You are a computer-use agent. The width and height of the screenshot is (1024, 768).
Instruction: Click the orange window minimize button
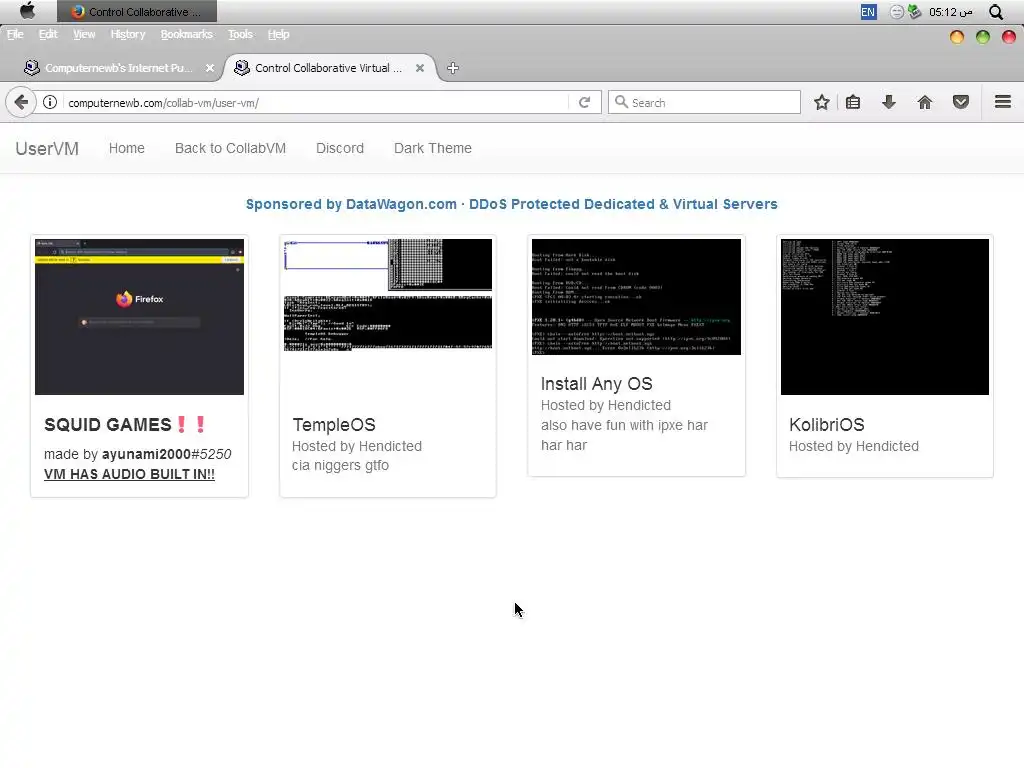957,37
